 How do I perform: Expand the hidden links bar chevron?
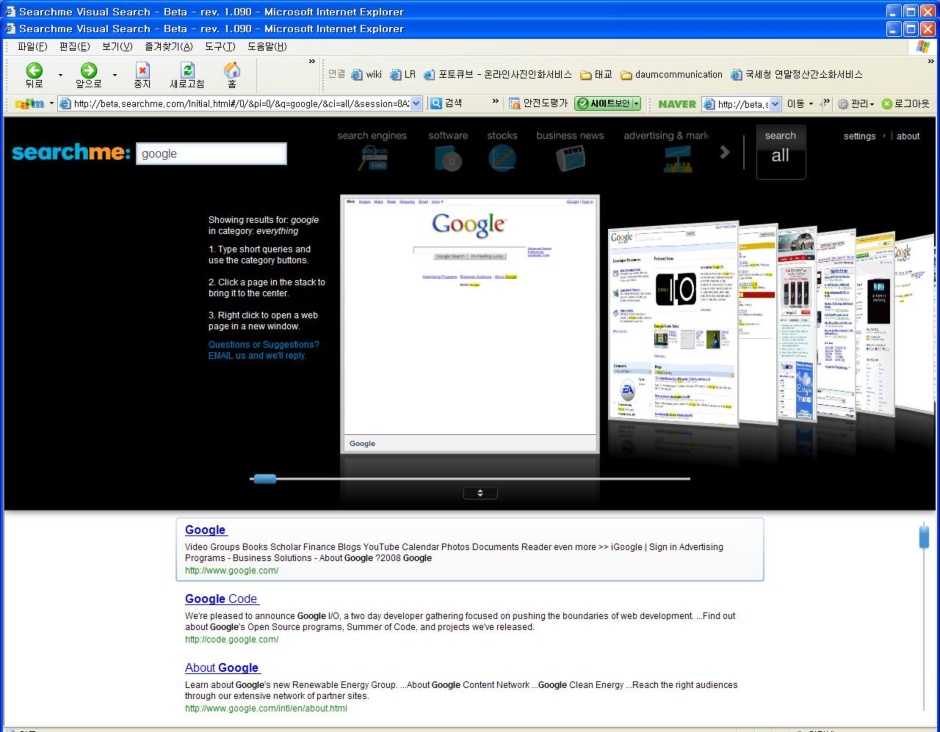(x=930, y=61)
